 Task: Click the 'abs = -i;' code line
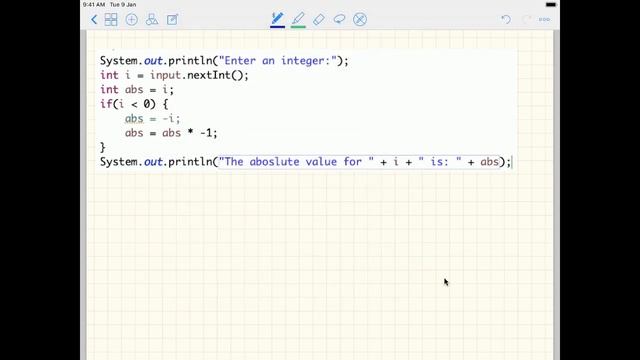(152, 118)
